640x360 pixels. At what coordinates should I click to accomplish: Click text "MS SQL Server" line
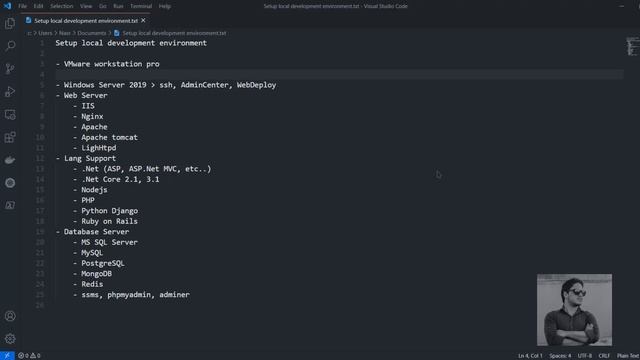point(109,242)
